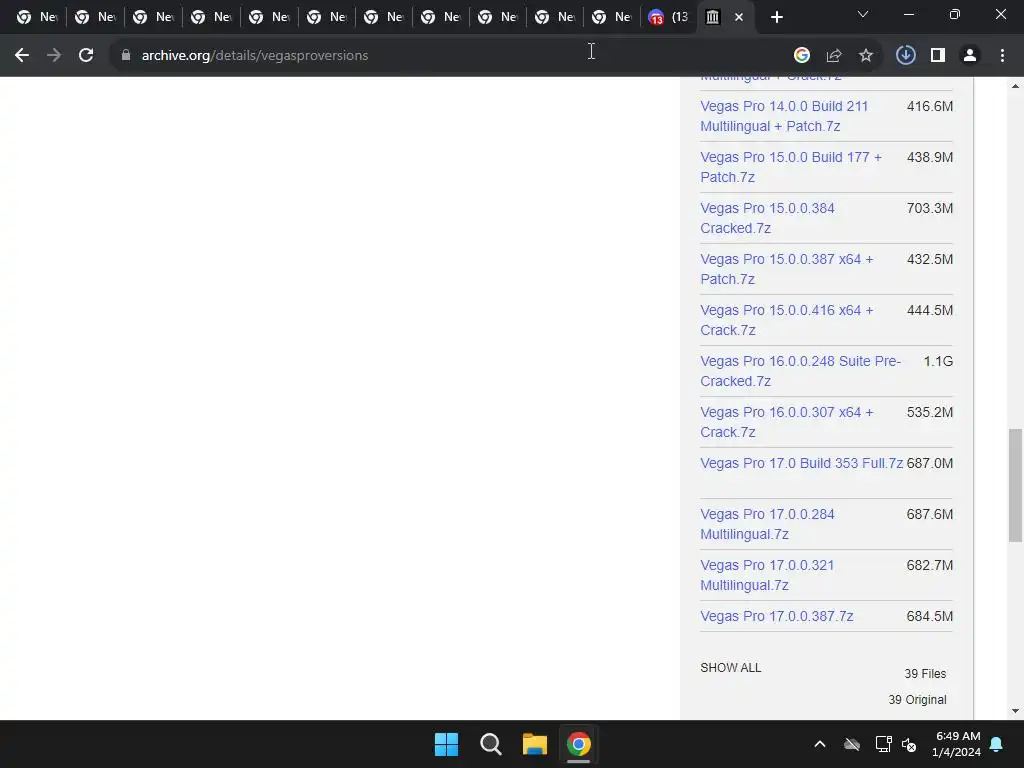This screenshot has width=1024, height=768.
Task: Click the muted volume tray icon
Action: [x=908, y=744]
